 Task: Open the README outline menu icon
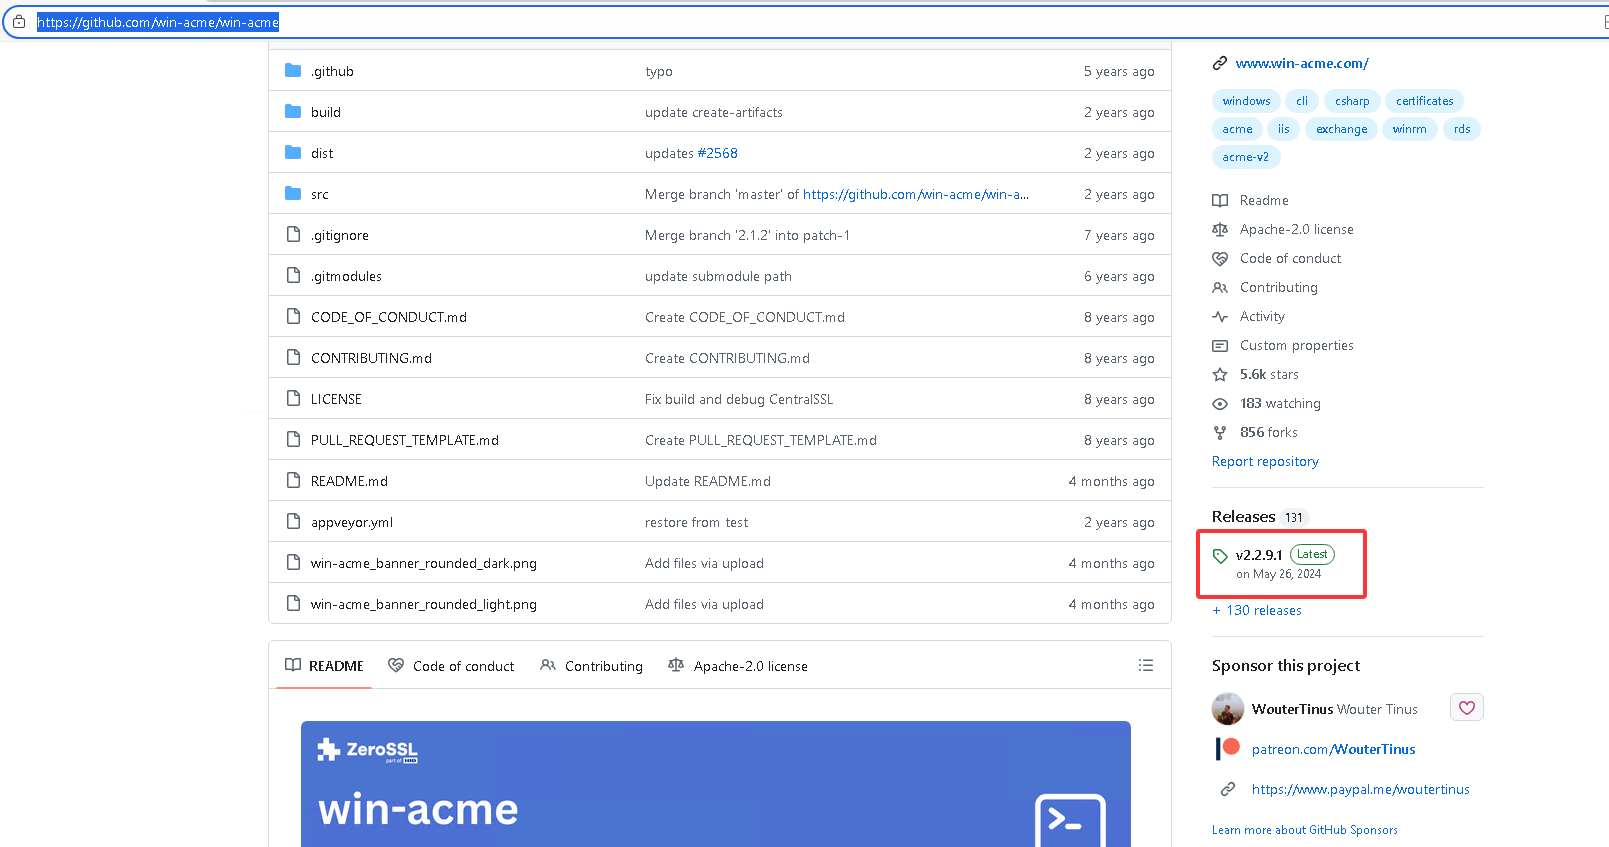click(1146, 665)
